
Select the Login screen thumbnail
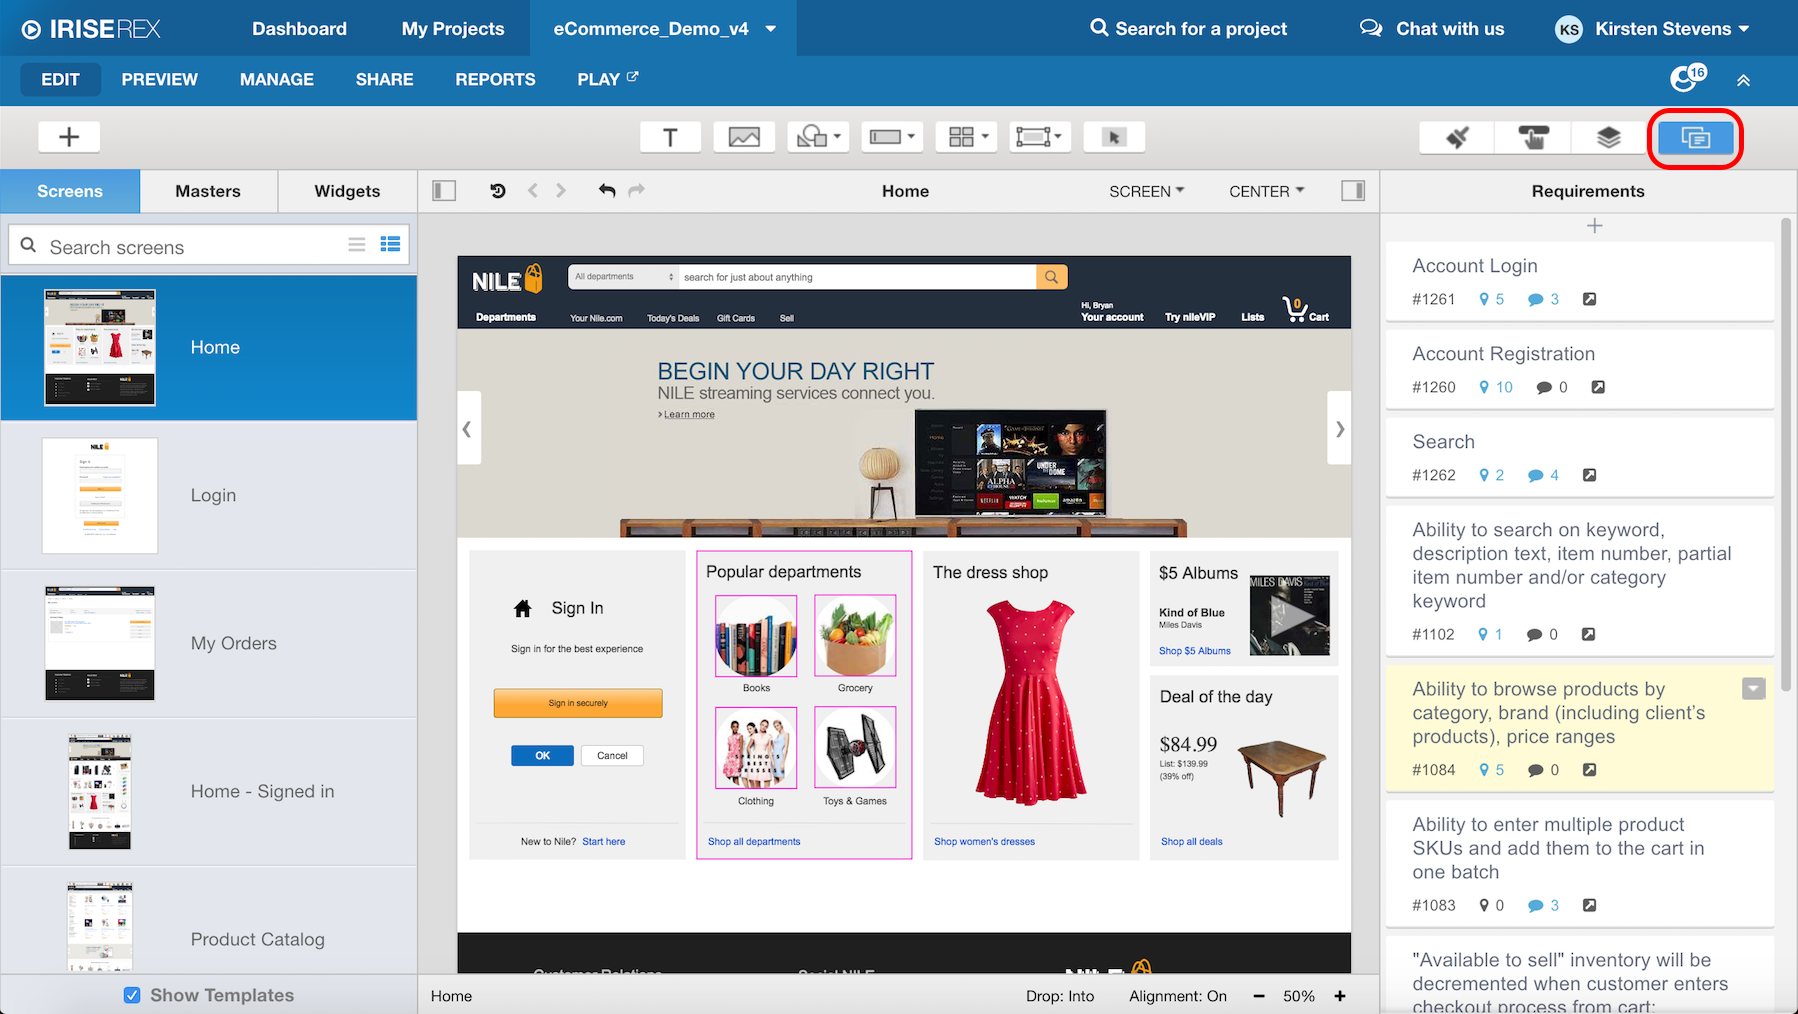[x=100, y=495]
